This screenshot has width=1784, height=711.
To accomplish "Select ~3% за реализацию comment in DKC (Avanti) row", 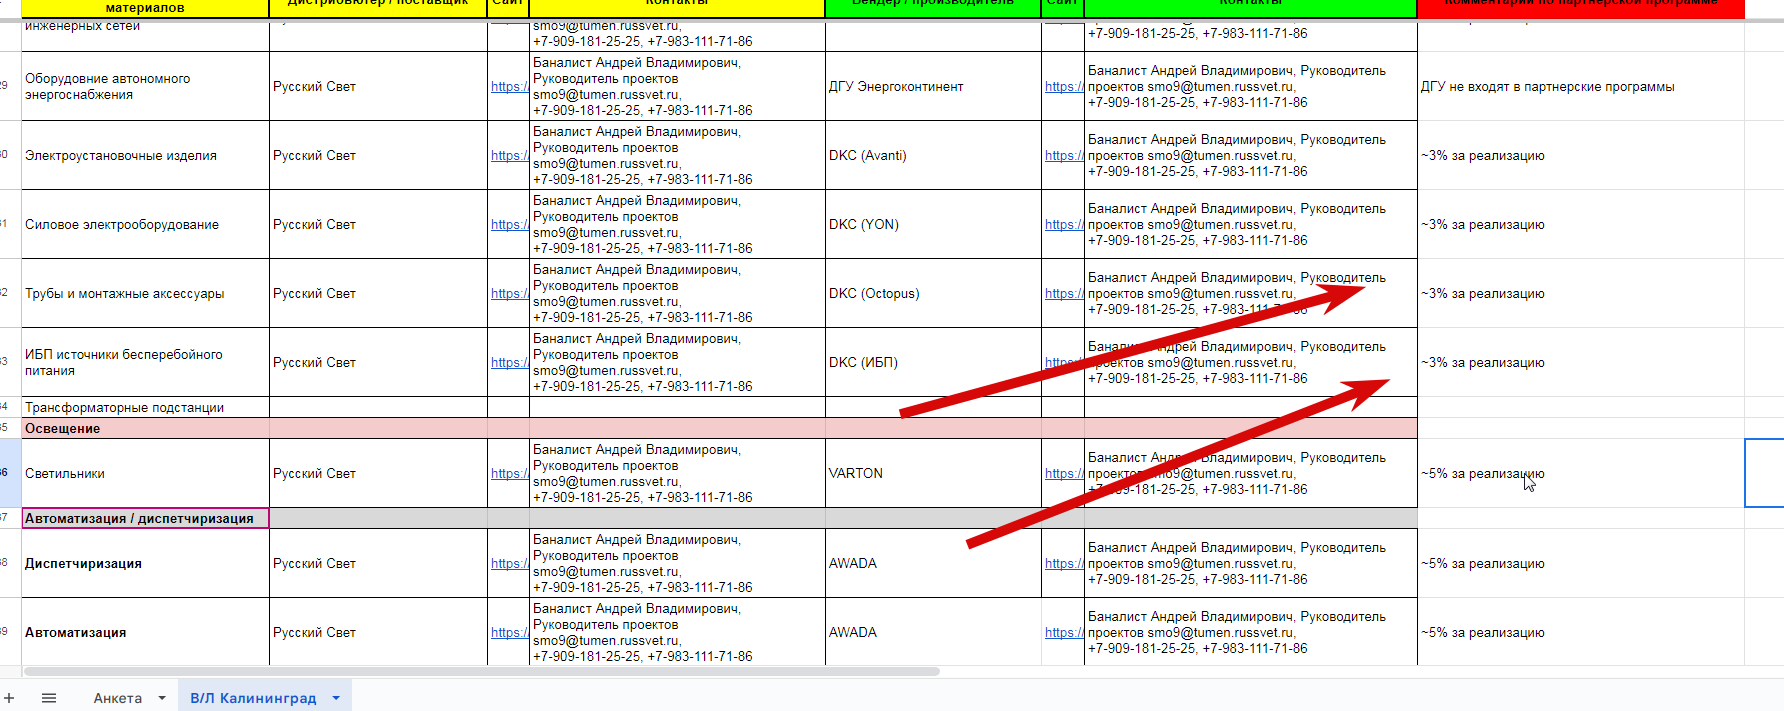I will pyautogui.click(x=1581, y=155).
